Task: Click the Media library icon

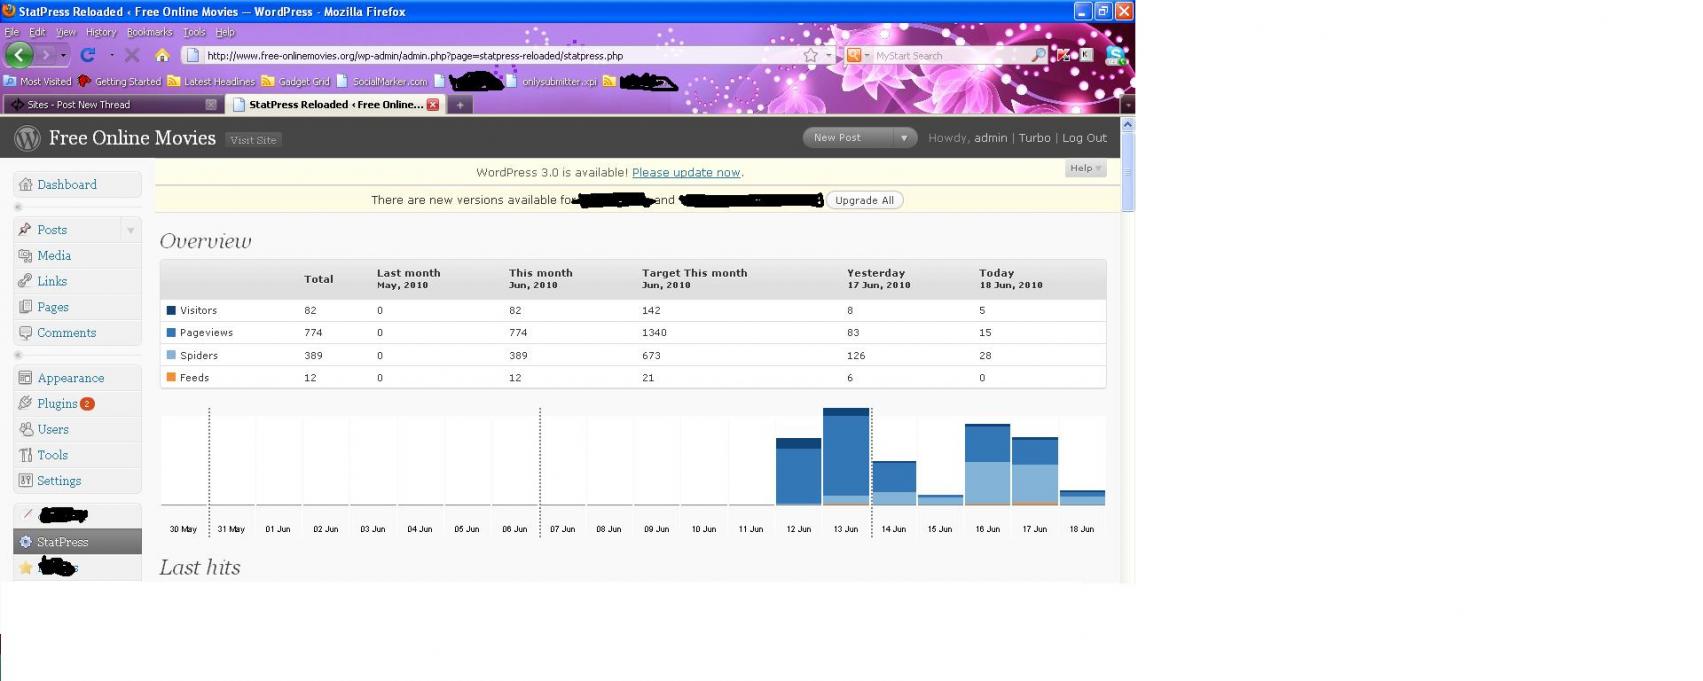Action: [x=26, y=256]
